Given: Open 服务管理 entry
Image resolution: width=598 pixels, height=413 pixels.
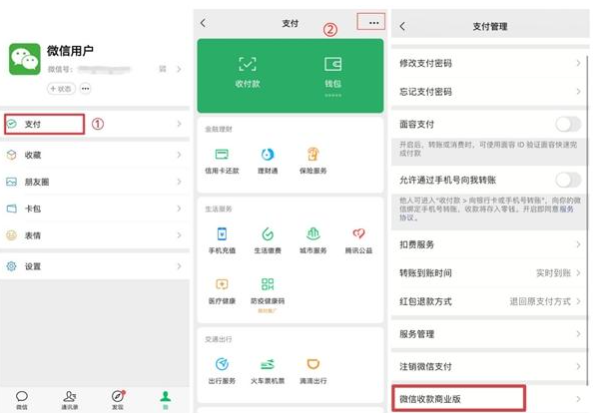Looking at the screenshot, I should 489,334.
